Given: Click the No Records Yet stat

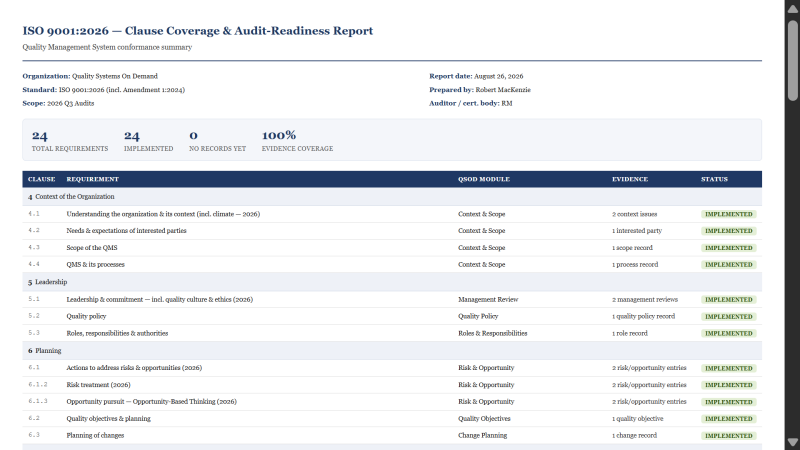Looking at the screenshot, I should click(x=217, y=140).
